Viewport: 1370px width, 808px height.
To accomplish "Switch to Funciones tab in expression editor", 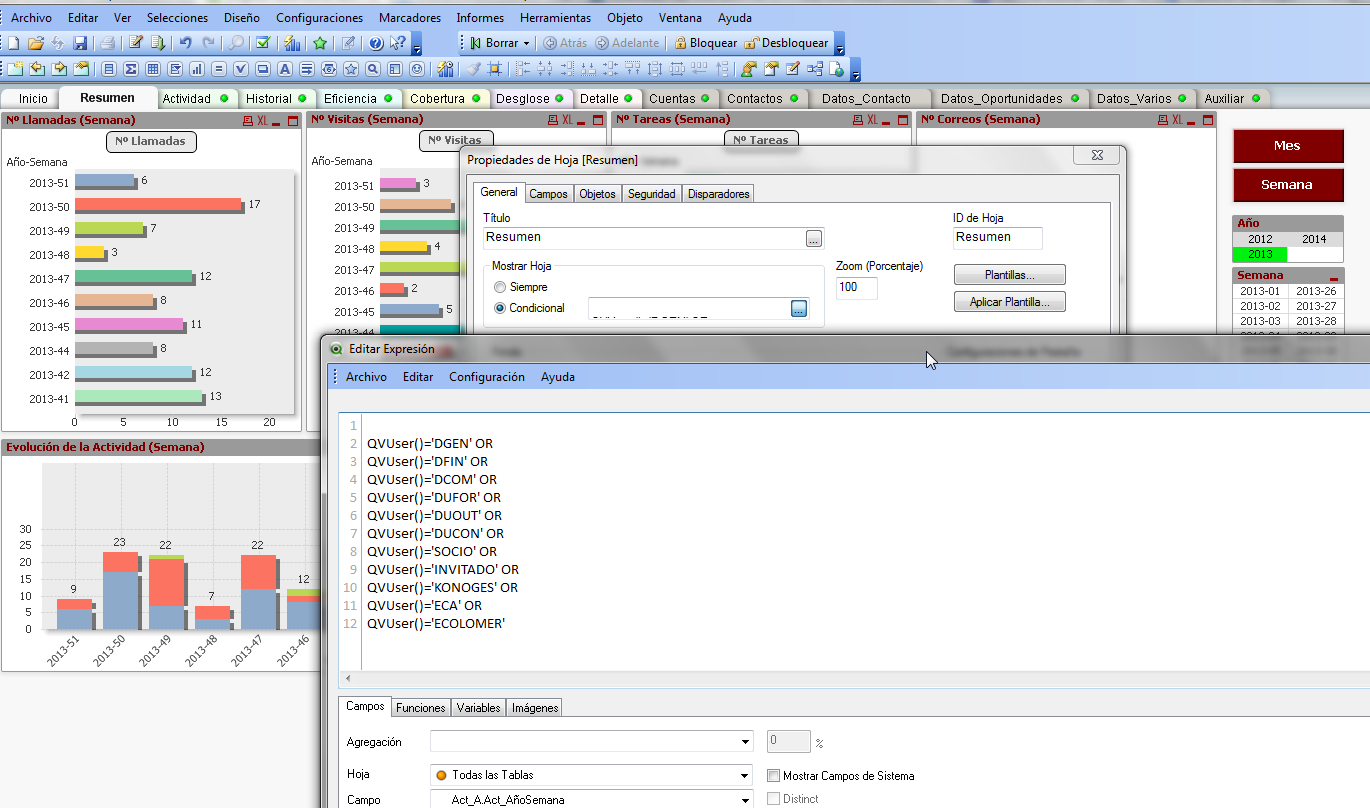I will pyautogui.click(x=421, y=707).
